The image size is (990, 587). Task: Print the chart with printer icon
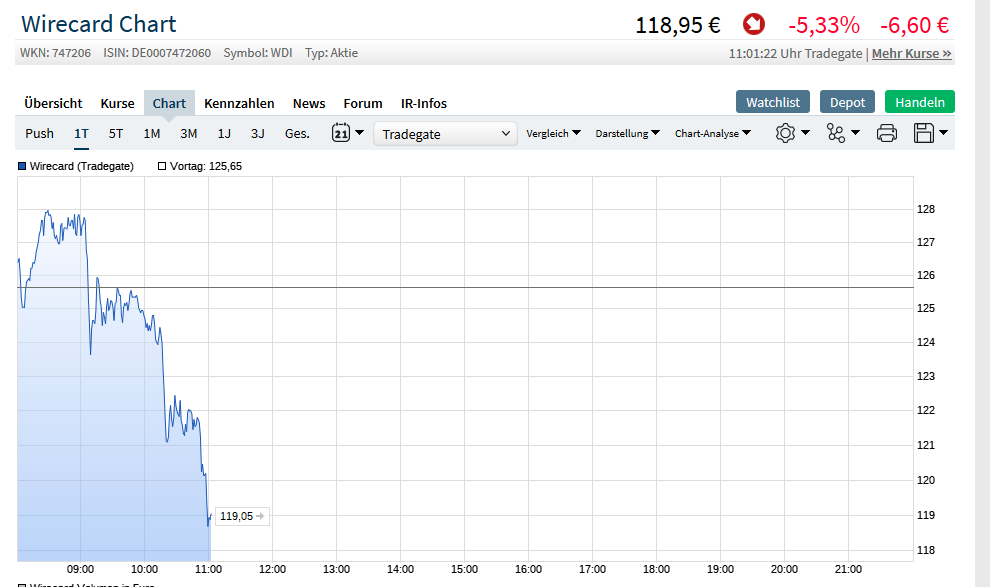point(886,133)
